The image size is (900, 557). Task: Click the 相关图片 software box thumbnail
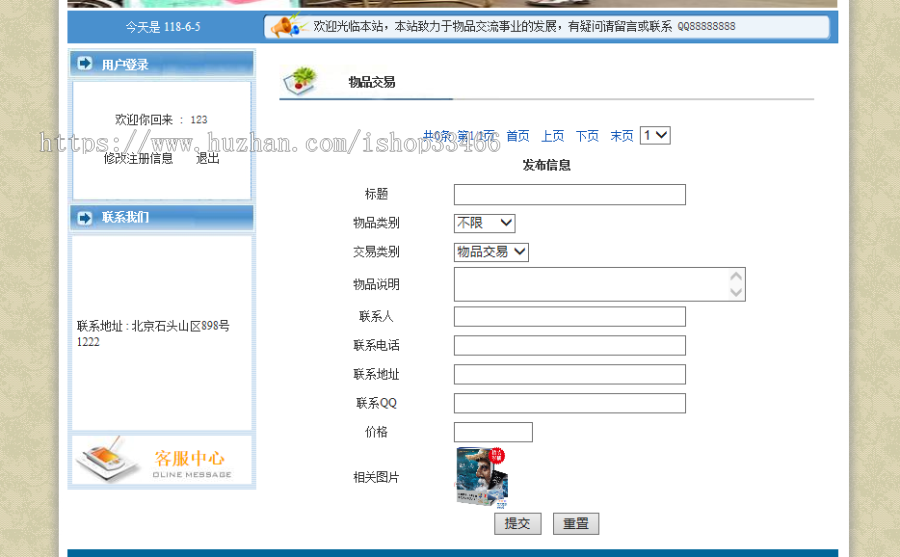pyautogui.click(x=481, y=477)
